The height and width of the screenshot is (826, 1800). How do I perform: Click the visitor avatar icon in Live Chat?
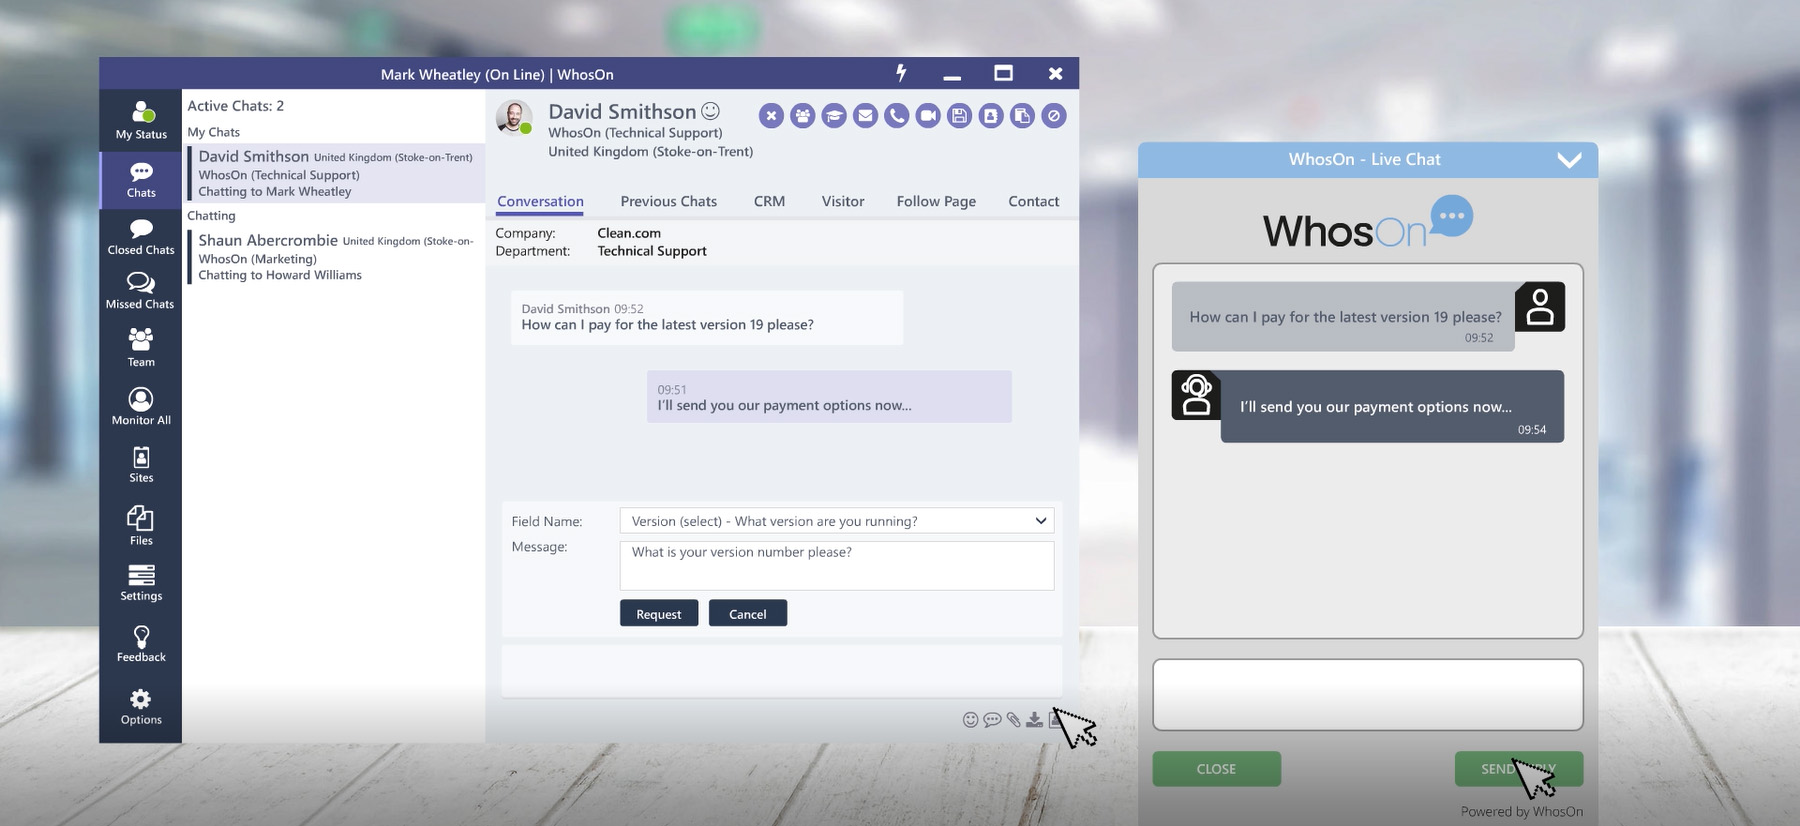point(1540,307)
